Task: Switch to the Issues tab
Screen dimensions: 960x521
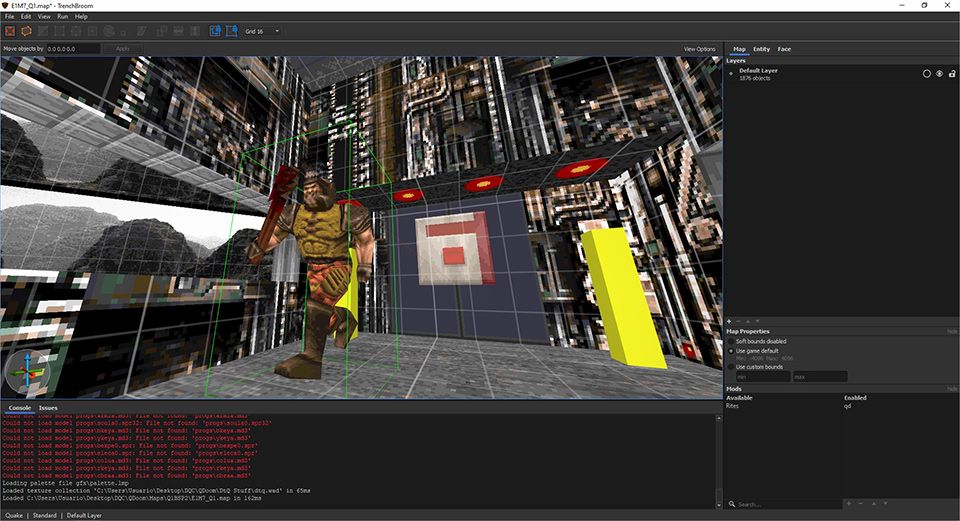Action: click(48, 408)
